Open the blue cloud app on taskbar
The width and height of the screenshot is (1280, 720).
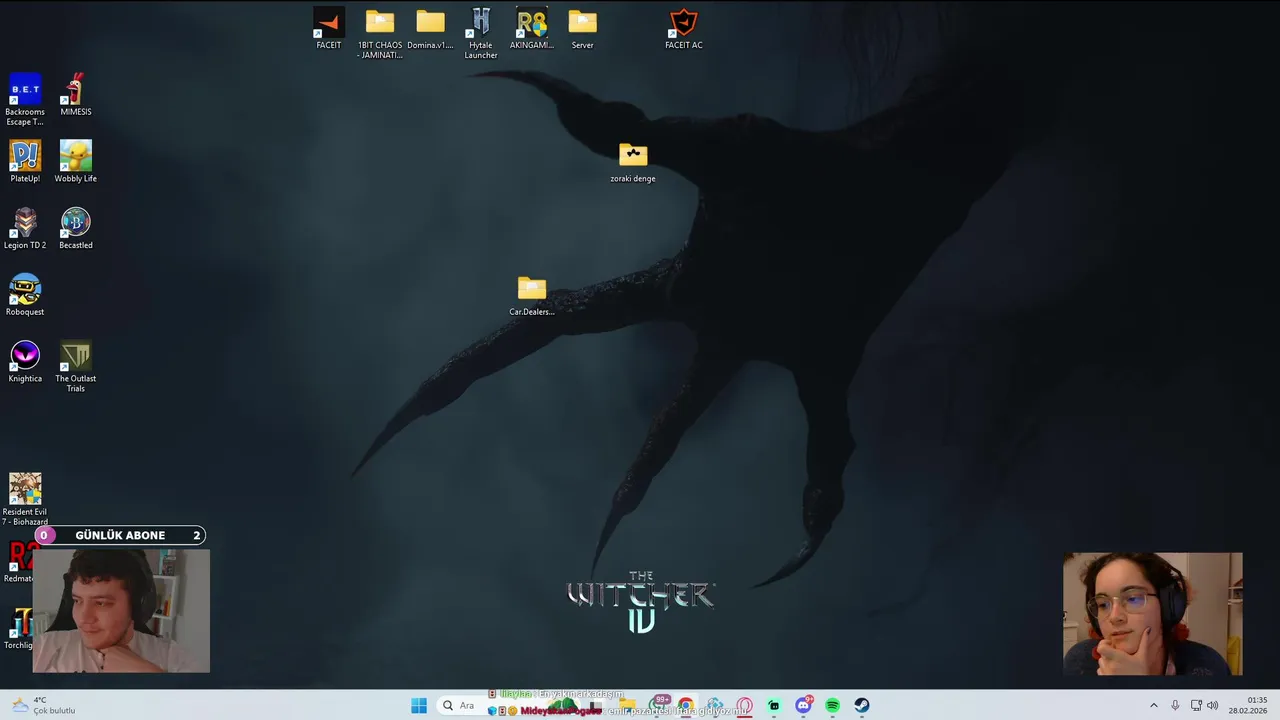(715, 705)
